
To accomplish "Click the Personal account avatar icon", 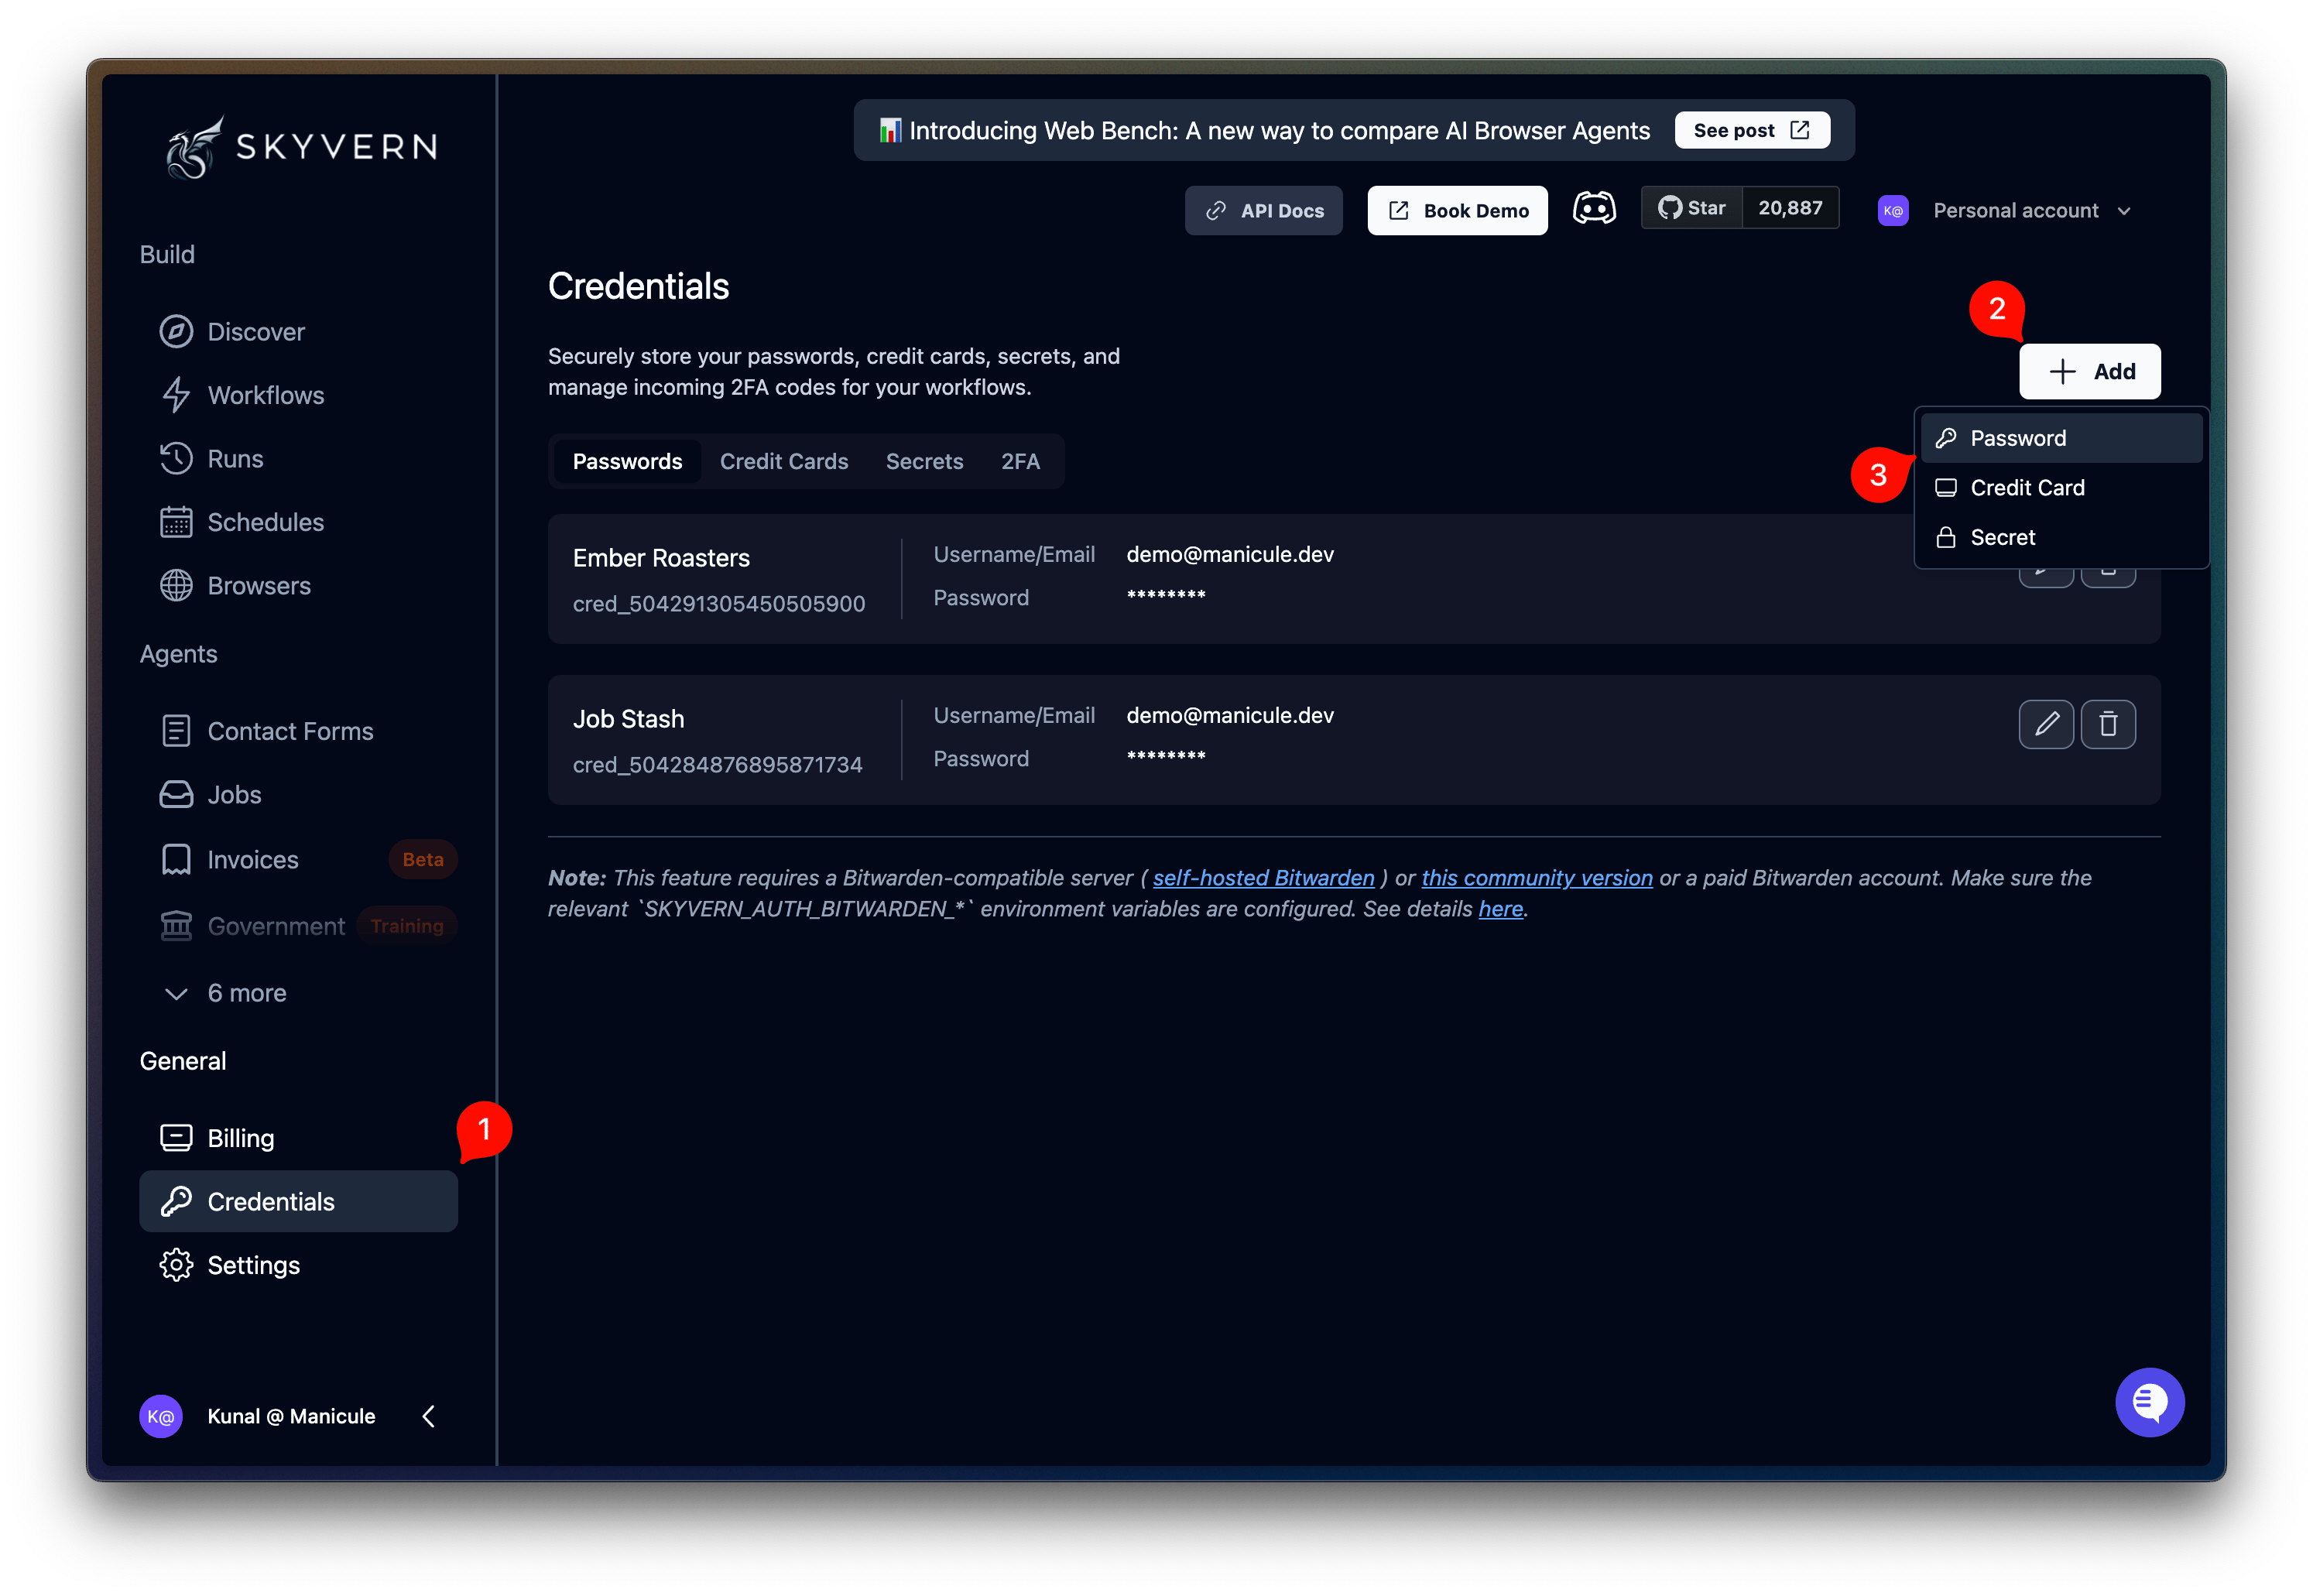I will tap(1892, 210).
